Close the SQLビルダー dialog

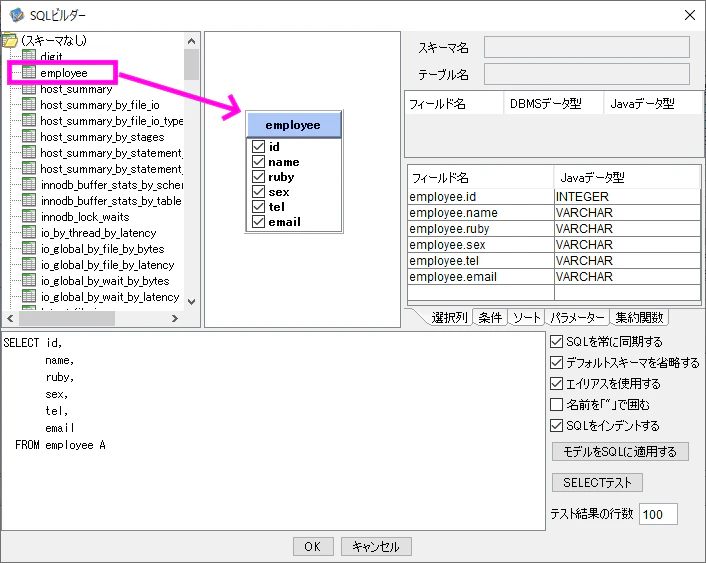coord(689,15)
